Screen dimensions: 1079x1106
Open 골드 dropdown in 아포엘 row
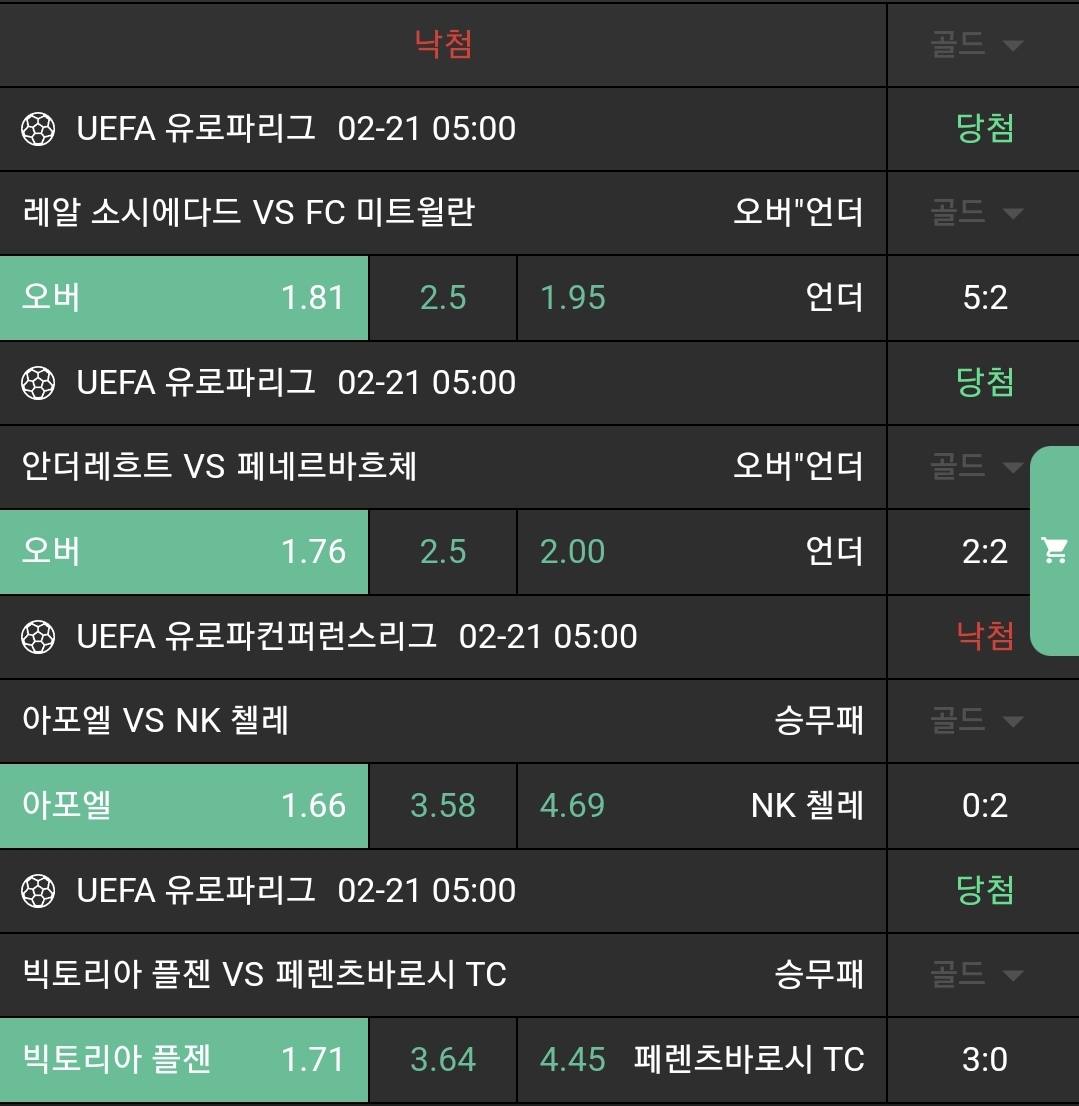pos(977,721)
